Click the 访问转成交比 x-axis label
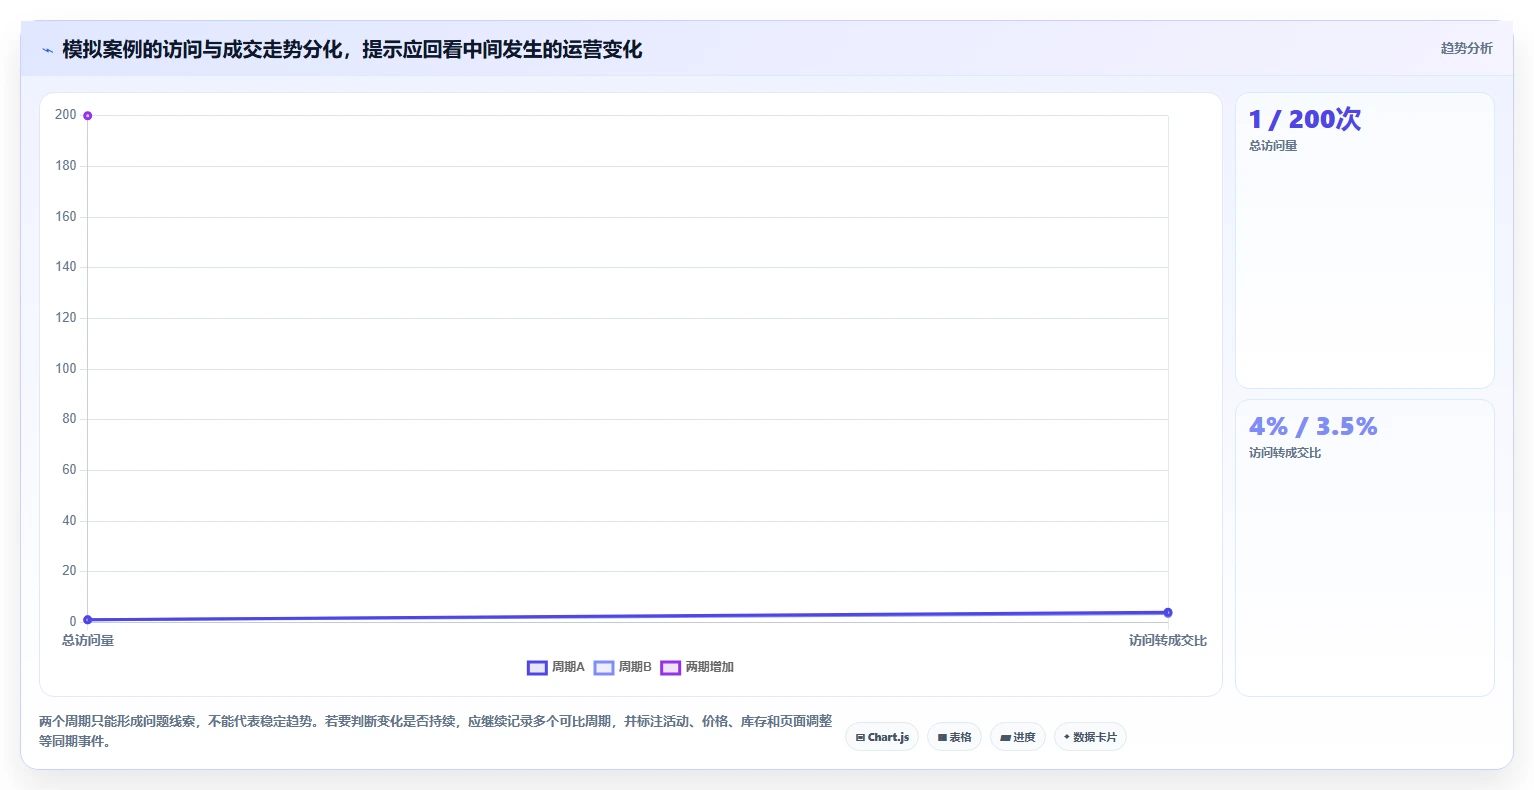This screenshot has width=1534, height=790. [x=1168, y=641]
